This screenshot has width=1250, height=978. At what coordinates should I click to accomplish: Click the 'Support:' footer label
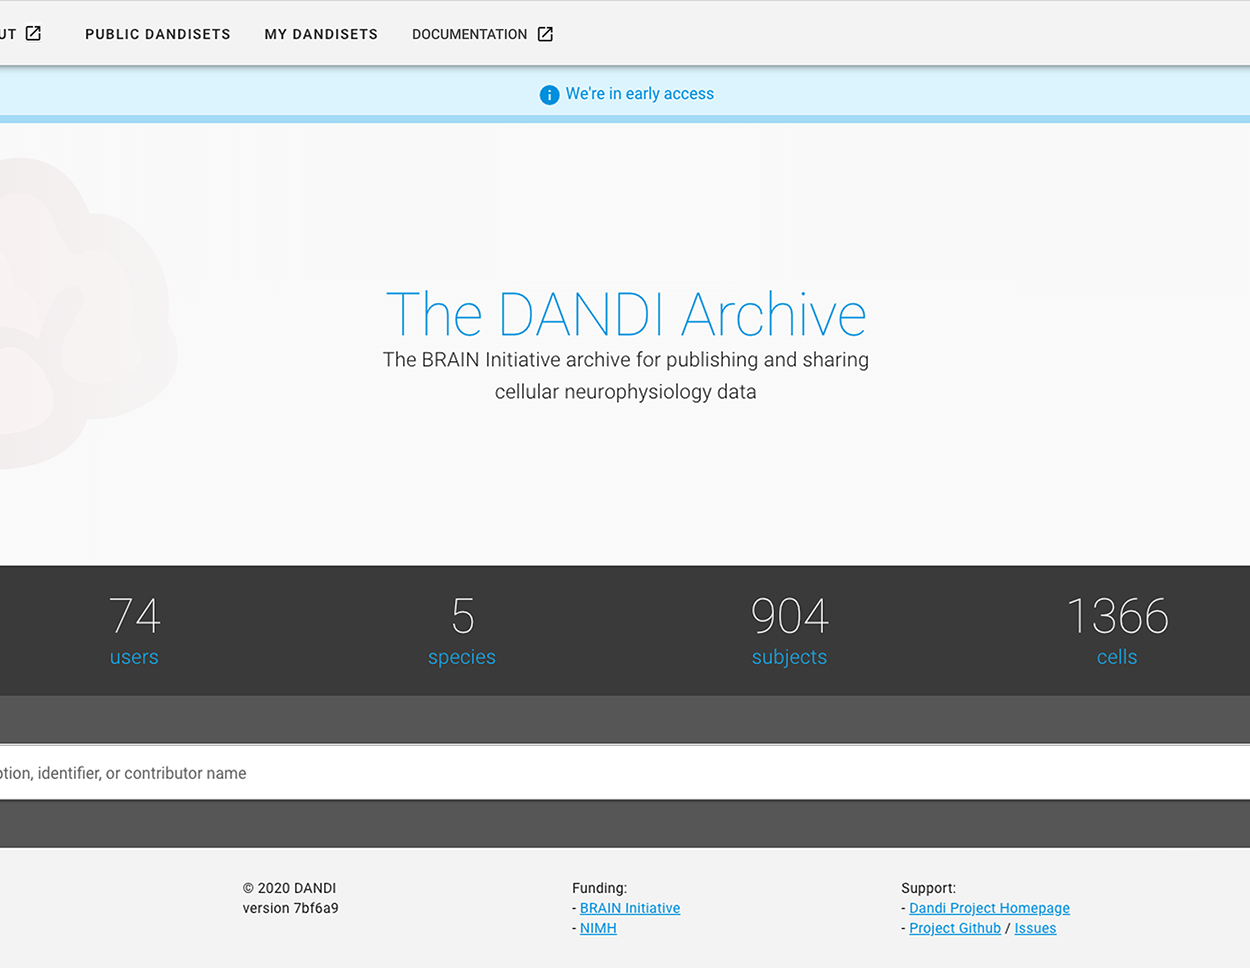click(928, 888)
